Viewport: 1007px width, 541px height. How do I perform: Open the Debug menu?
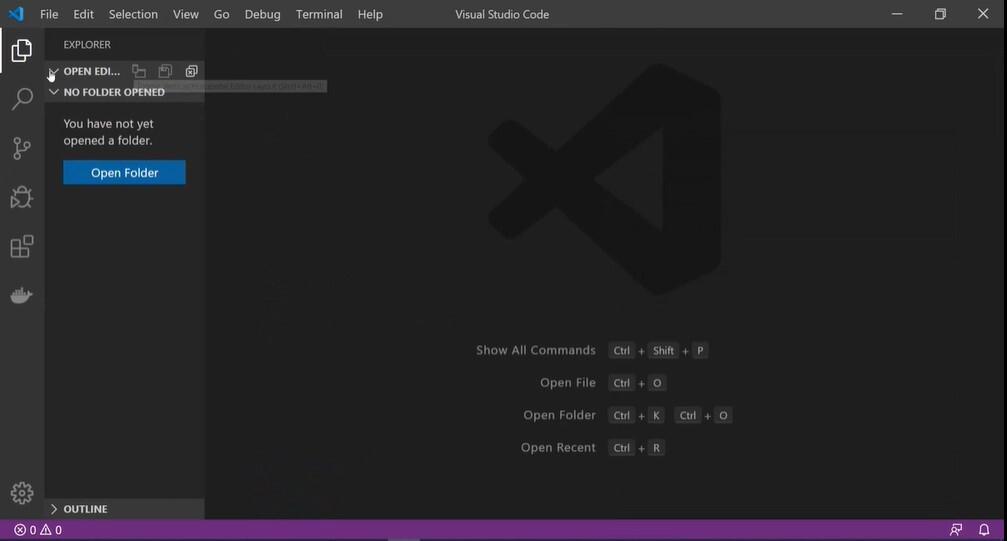pyautogui.click(x=262, y=14)
